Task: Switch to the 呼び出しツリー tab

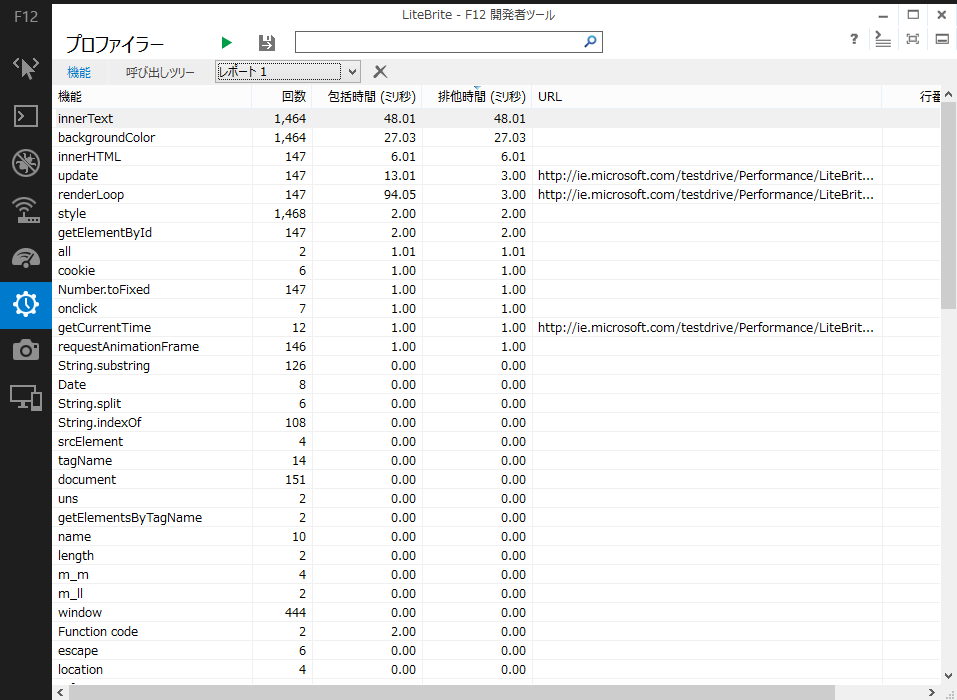Action: (x=160, y=73)
